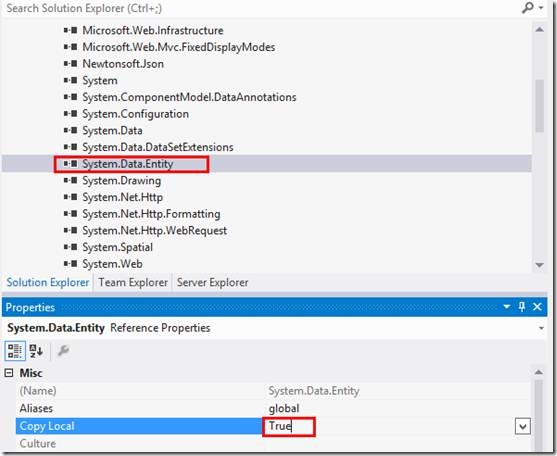
Task: Click the reference icon beside System.Web
Action: point(70,264)
